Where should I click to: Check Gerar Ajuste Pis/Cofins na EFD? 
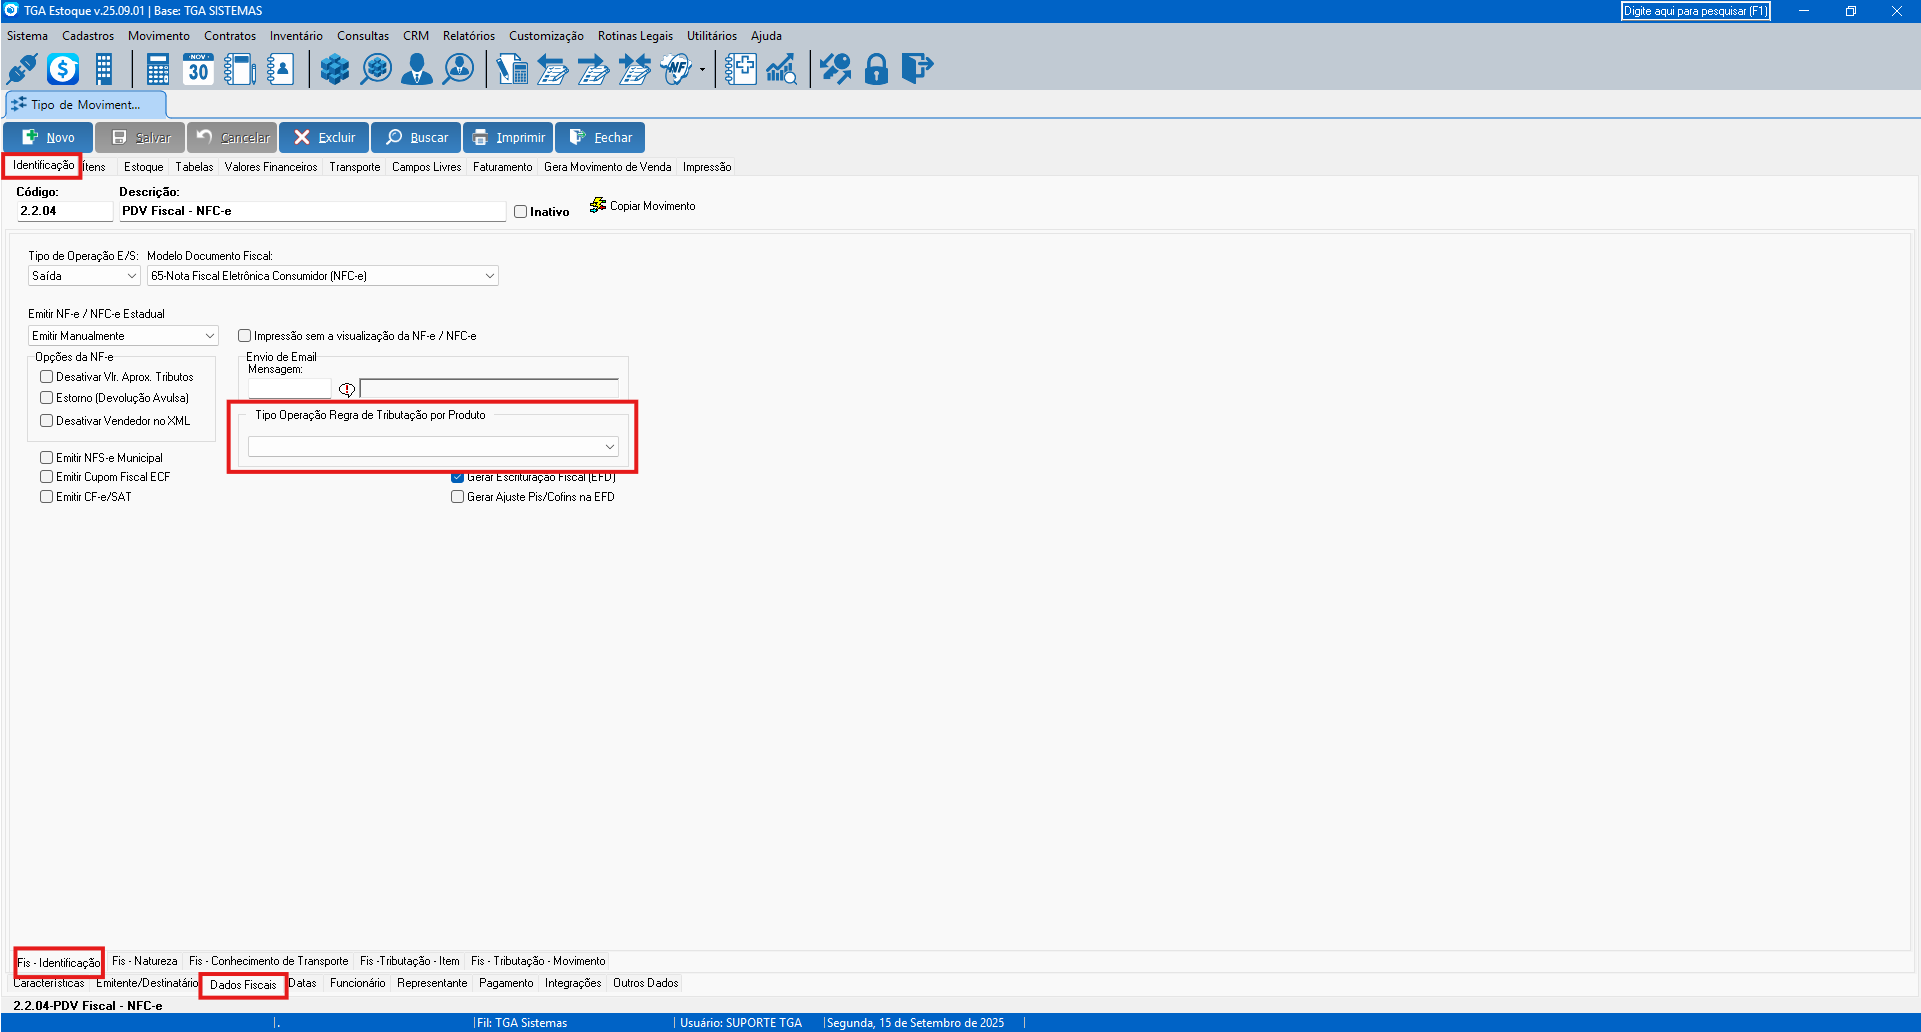pyautogui.click(x=458, y=497)
